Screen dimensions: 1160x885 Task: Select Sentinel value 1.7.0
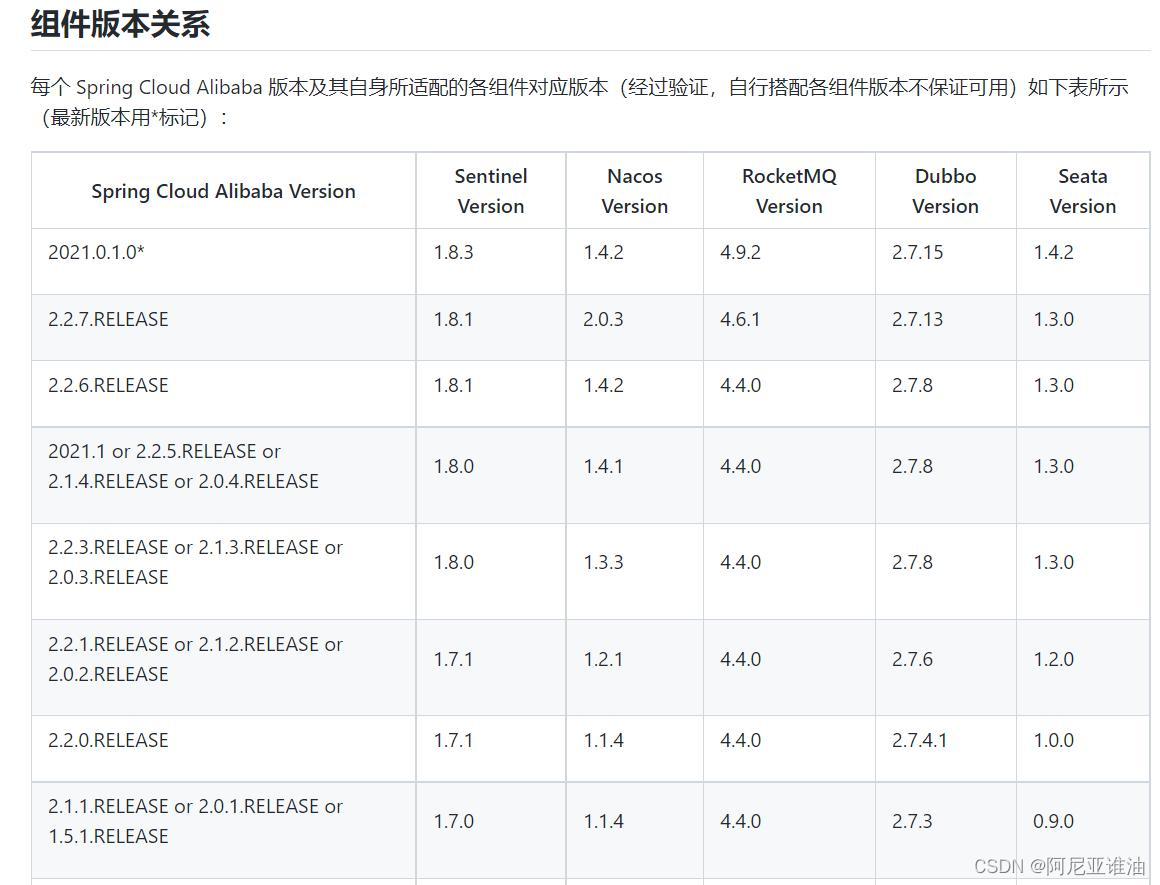point(453,821)
